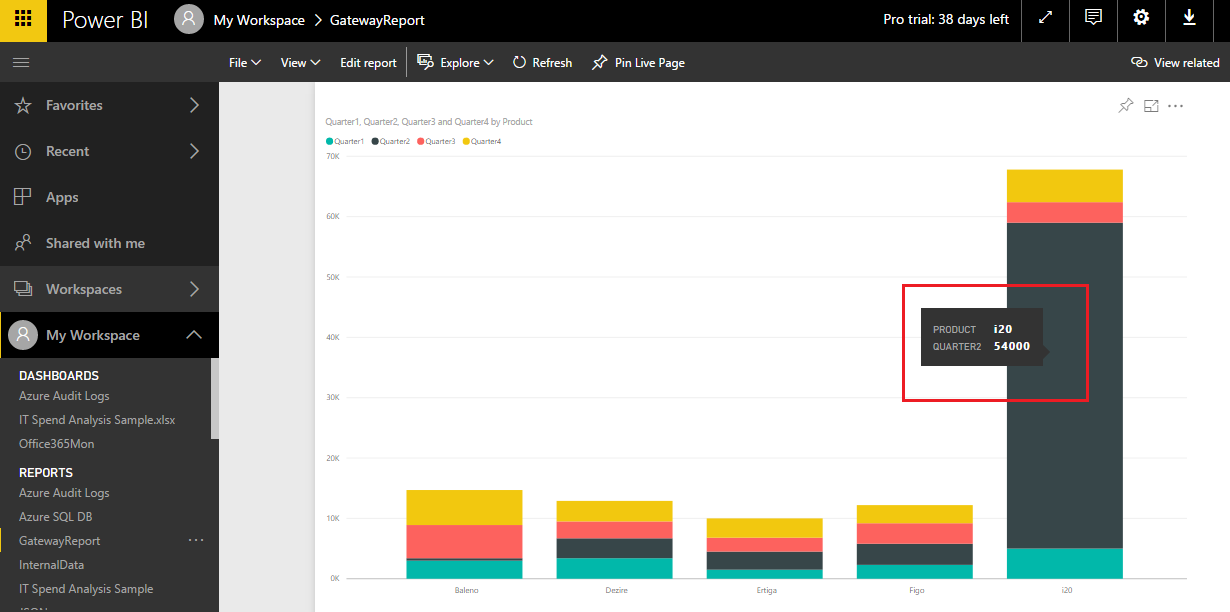
Task: Click sidebar vertical scrollbar
Action: click(214, 398)
